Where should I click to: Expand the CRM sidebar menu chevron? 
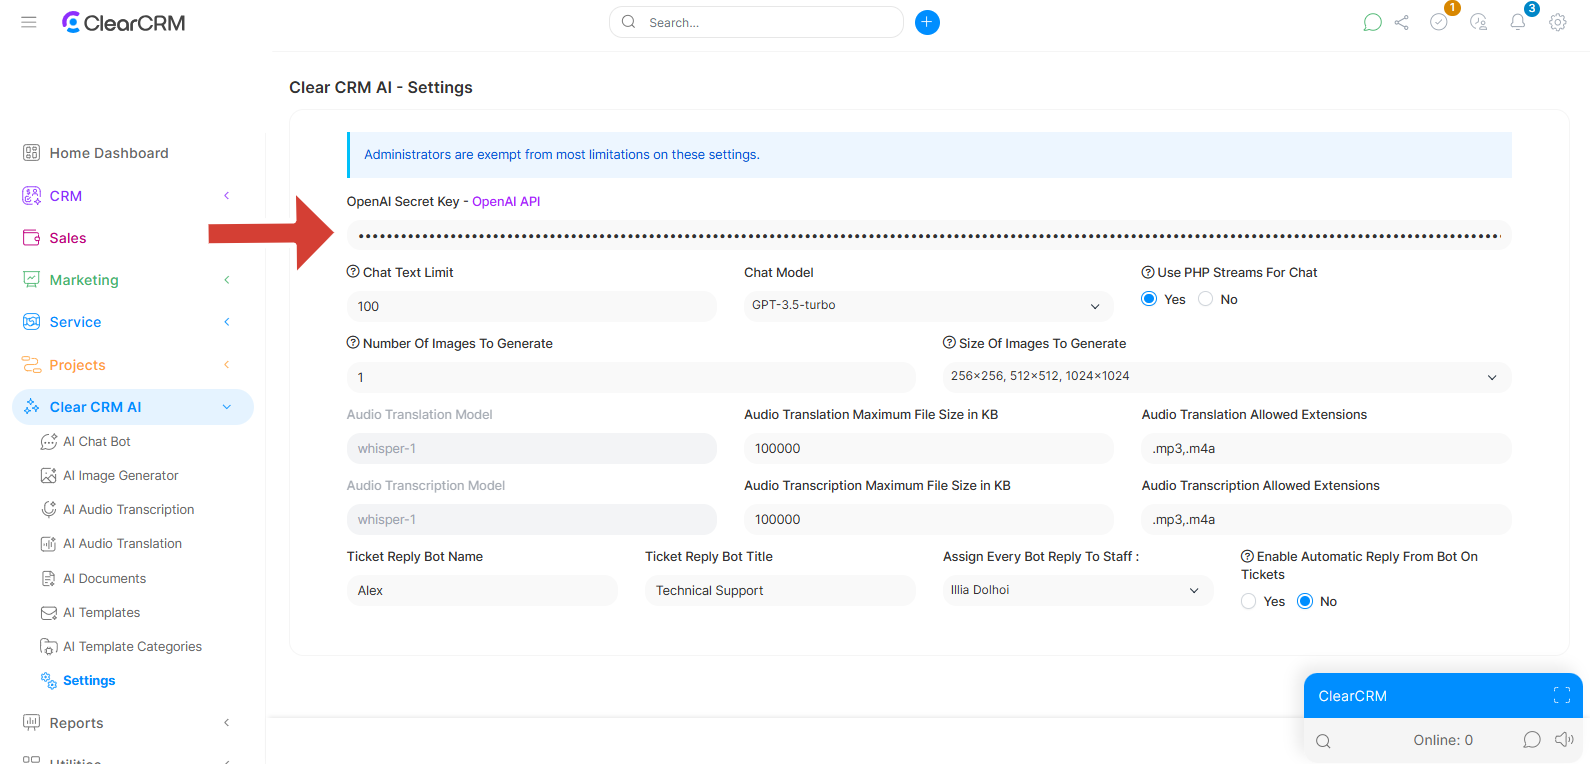[227, 196]
